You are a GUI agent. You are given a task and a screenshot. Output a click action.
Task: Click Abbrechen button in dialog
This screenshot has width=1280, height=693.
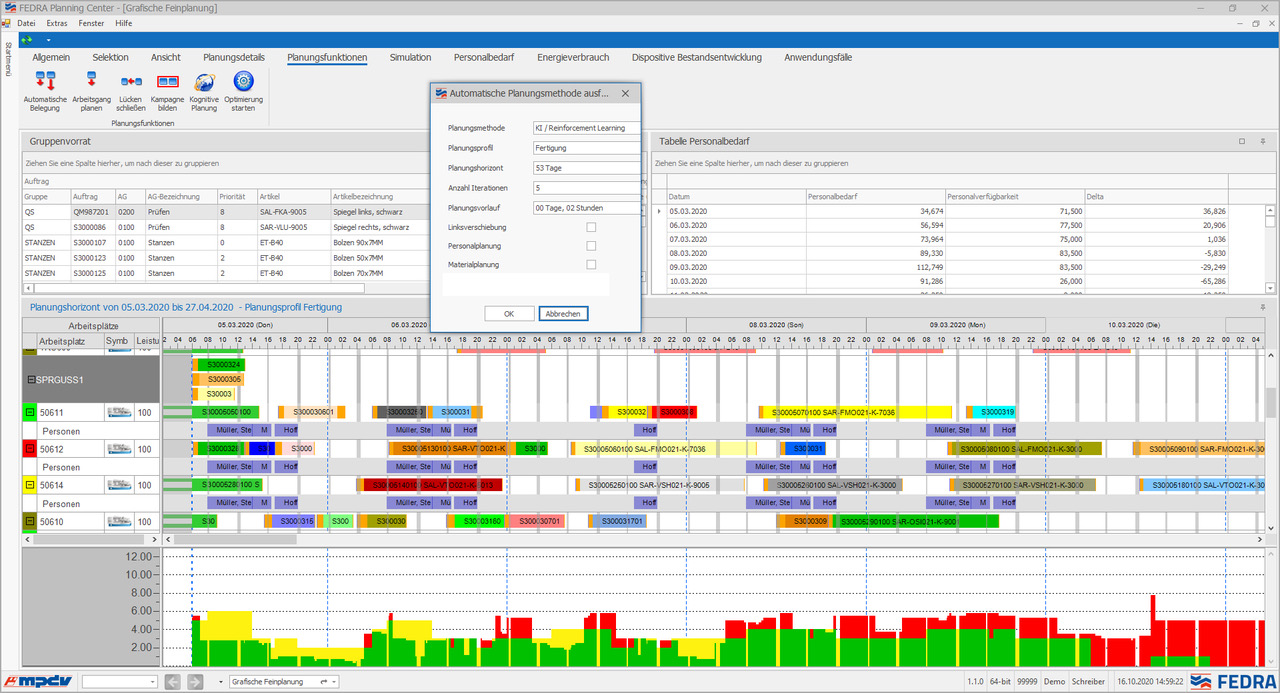563,313
